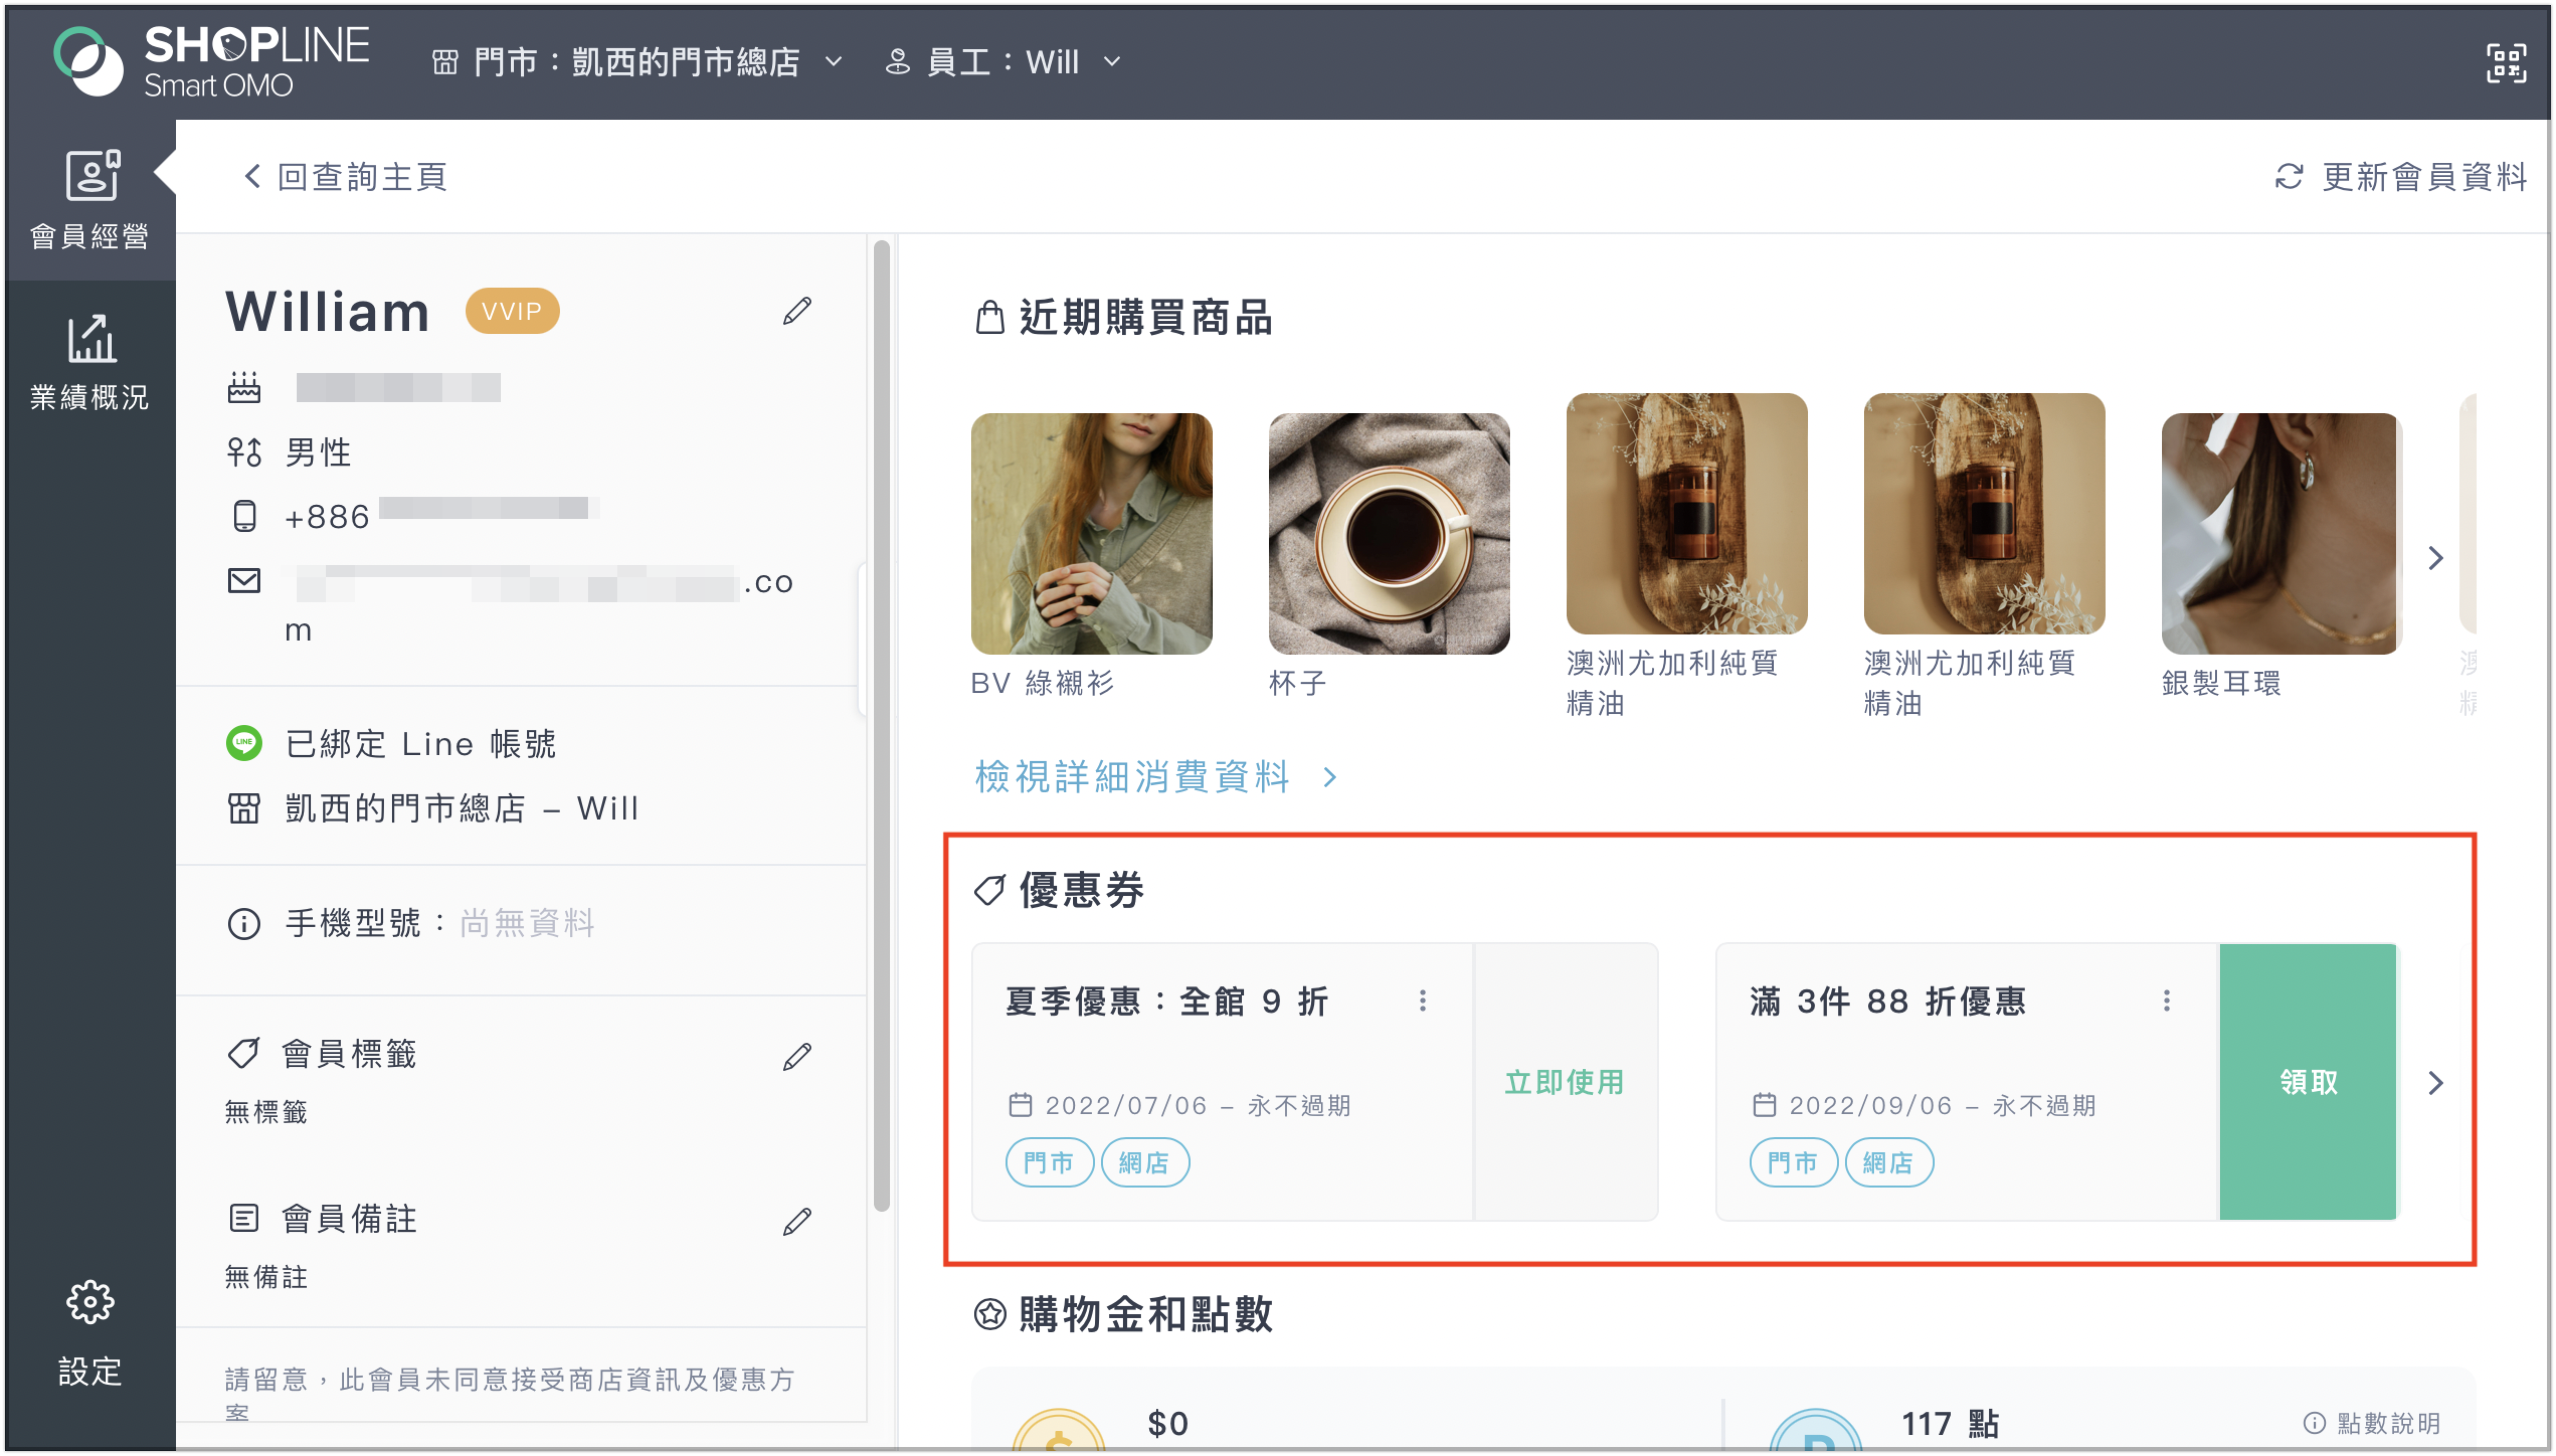This screenshot has height=1456, width=2556.
Task: Show next coupons with arrow
Action: [2436, 1083]
